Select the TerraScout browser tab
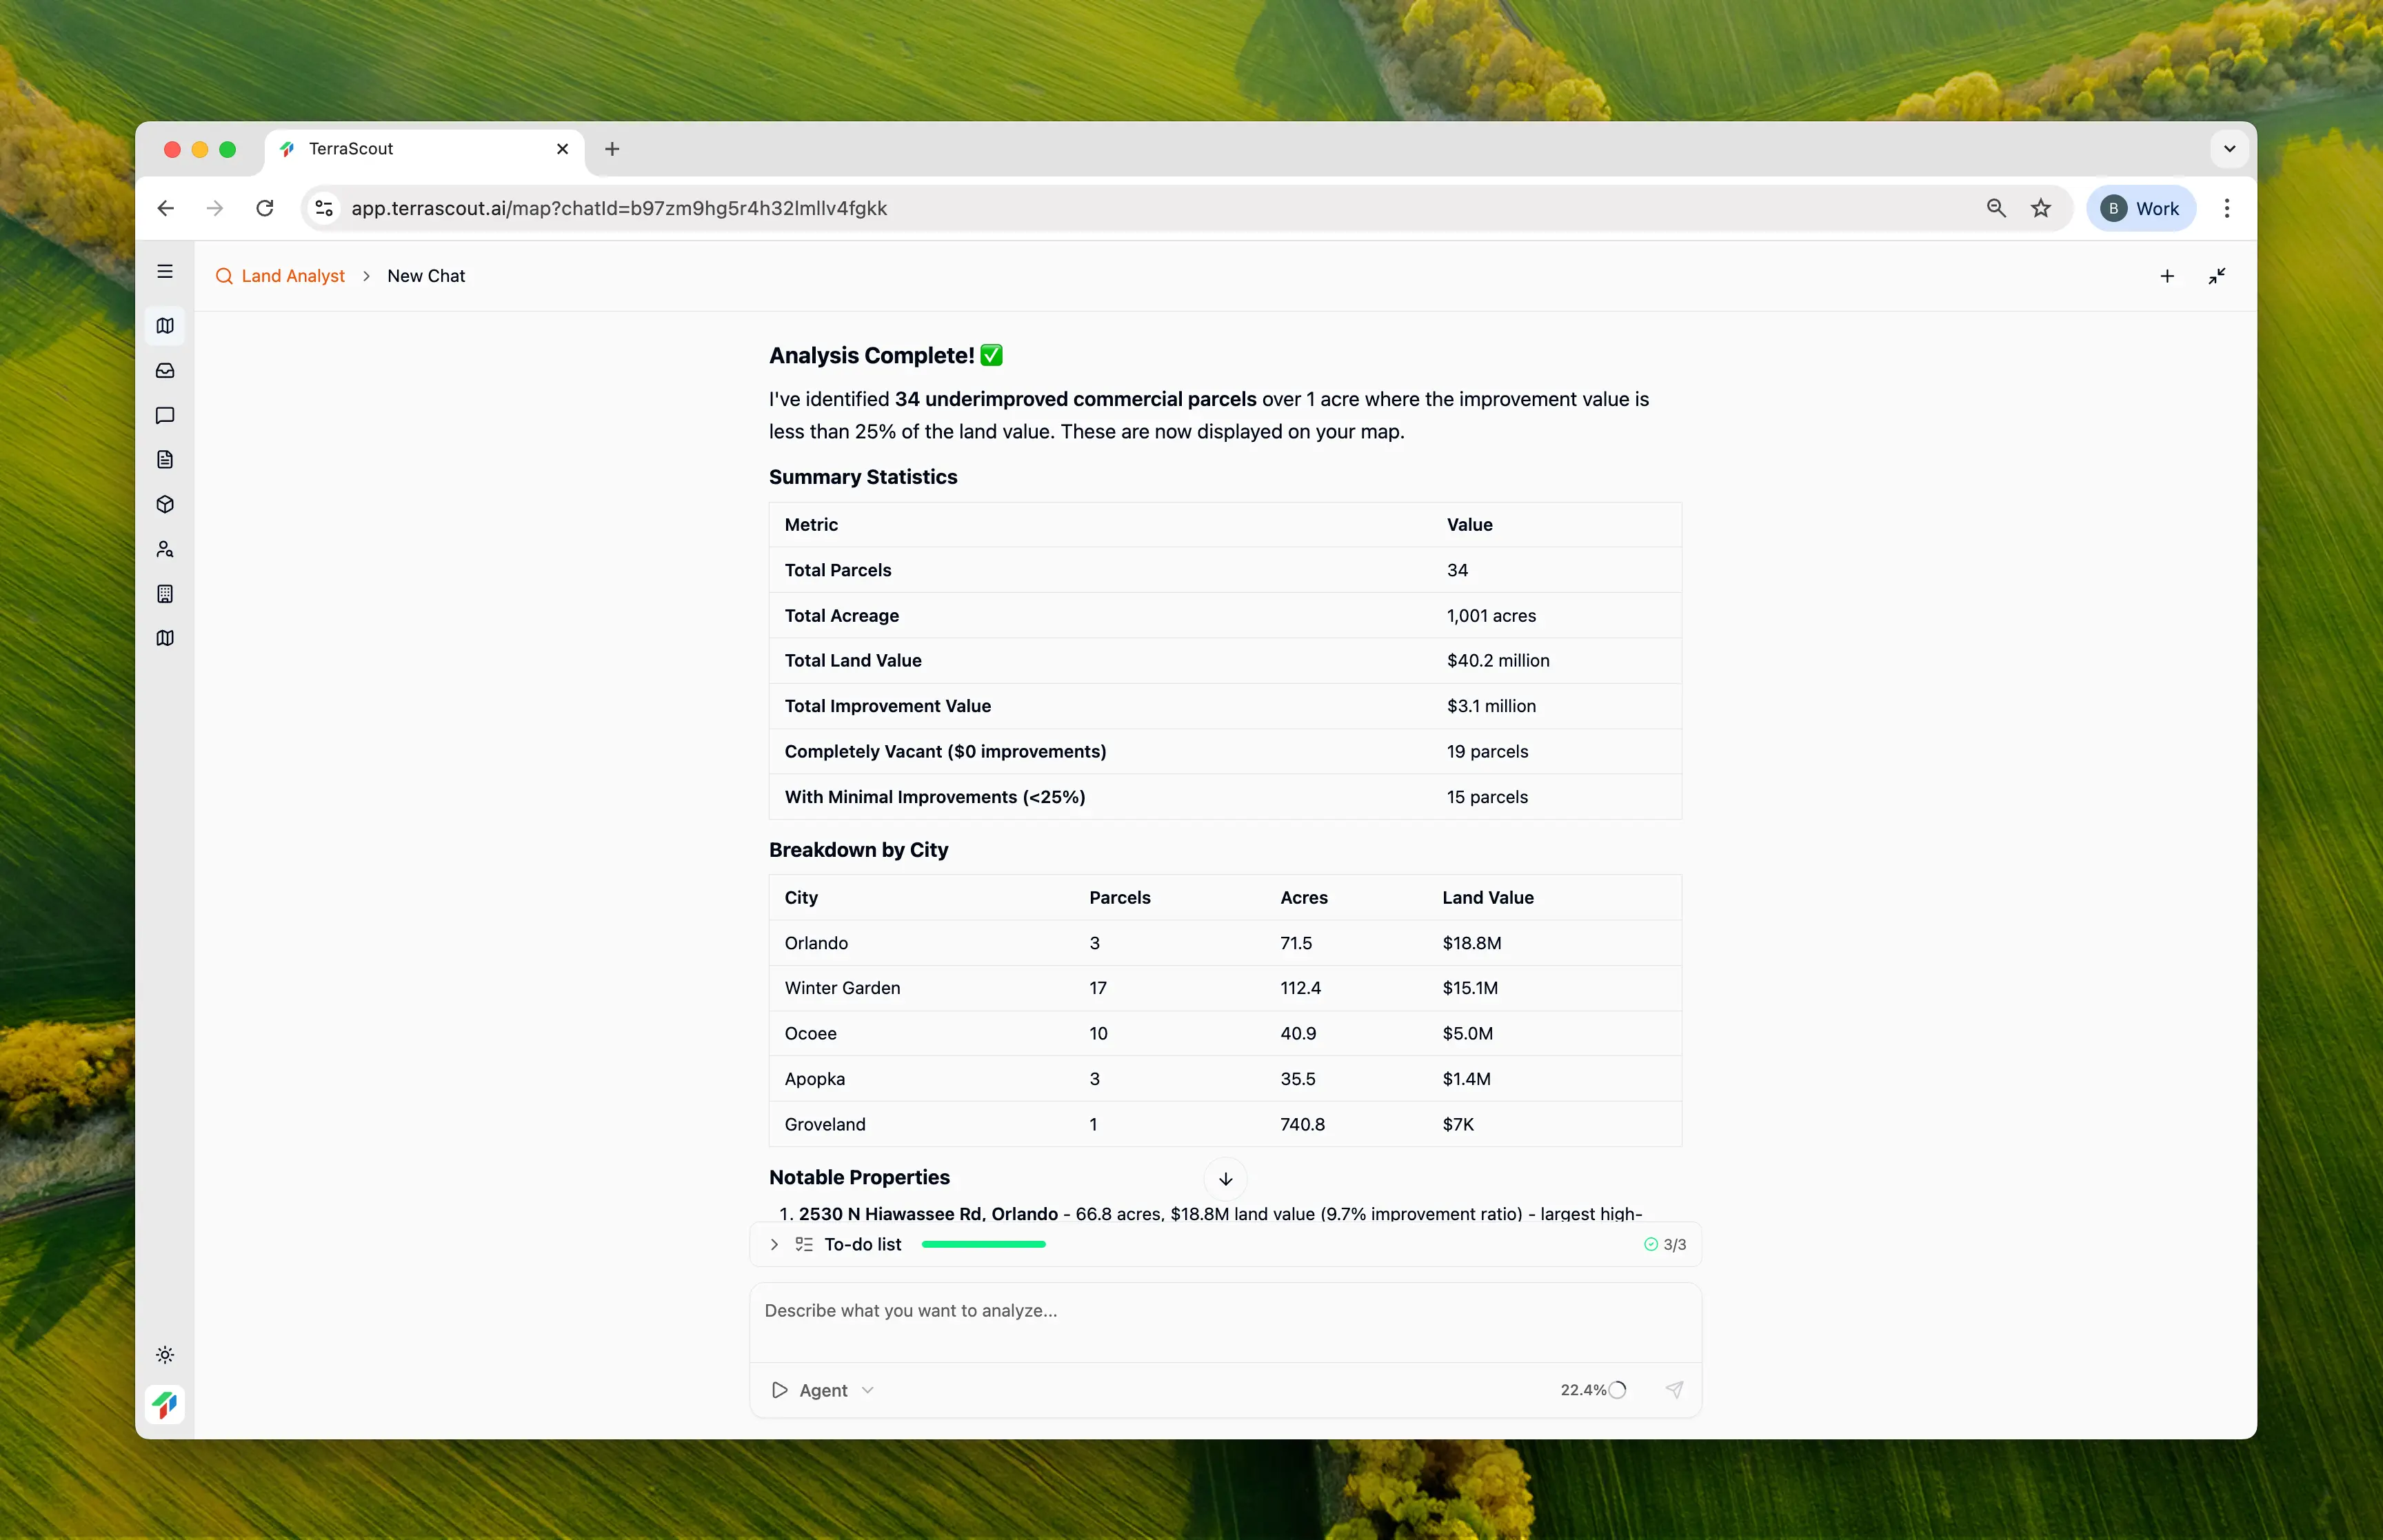 coord(420,149)
